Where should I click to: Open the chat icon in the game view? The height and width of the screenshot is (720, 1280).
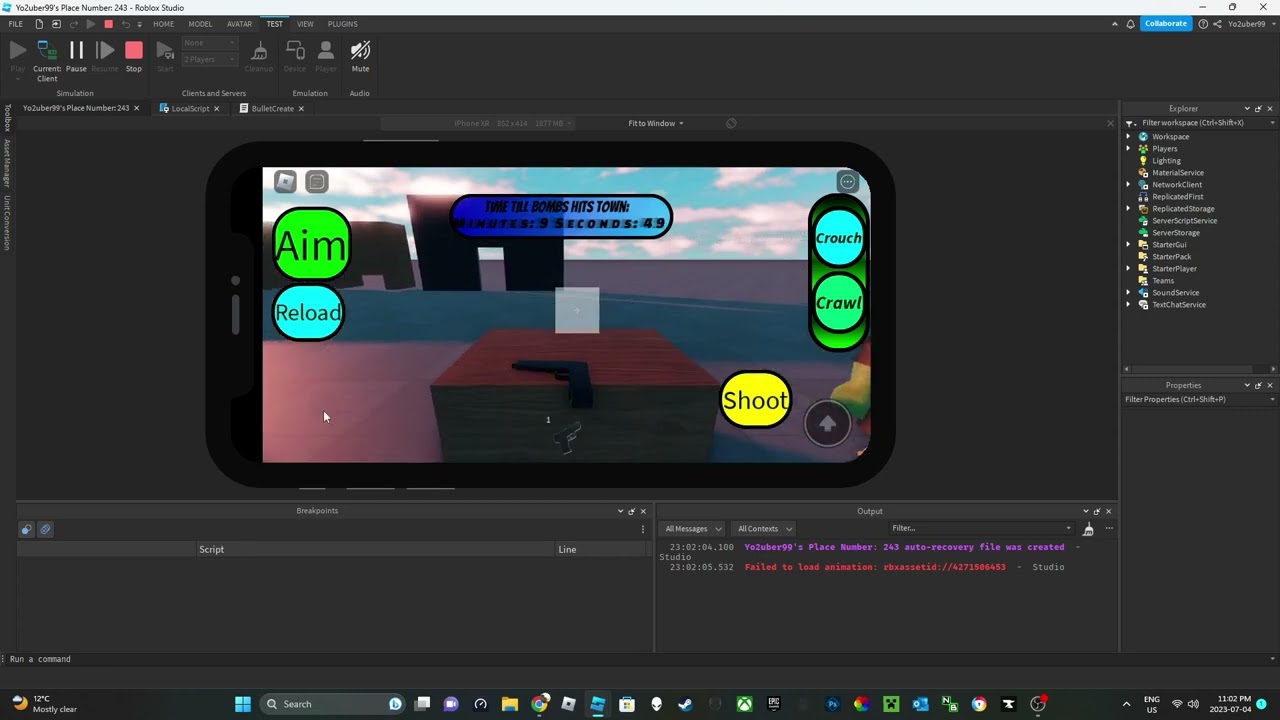[x=317, y=181]
